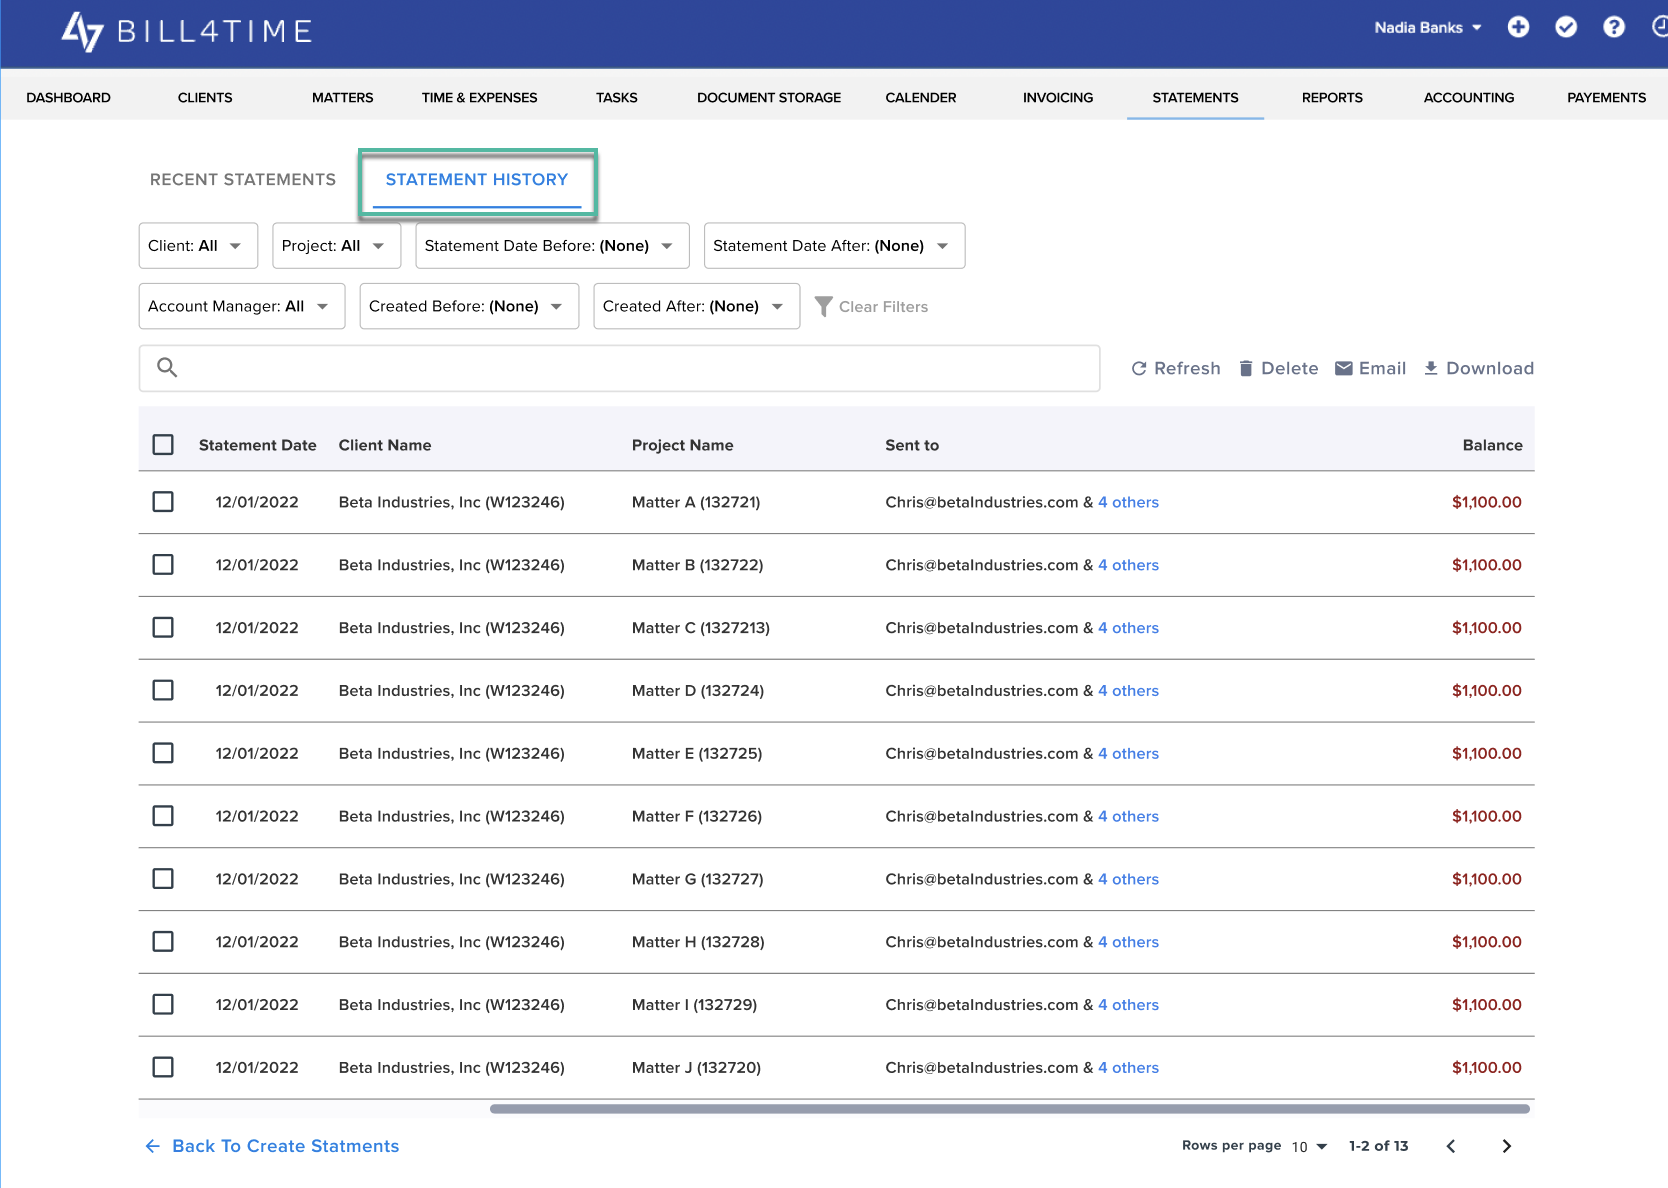This screenshot has width=1668, height=1188.
Task: Check the Matter I (132729) row checkbox
Action: [x=163, y=1005]
